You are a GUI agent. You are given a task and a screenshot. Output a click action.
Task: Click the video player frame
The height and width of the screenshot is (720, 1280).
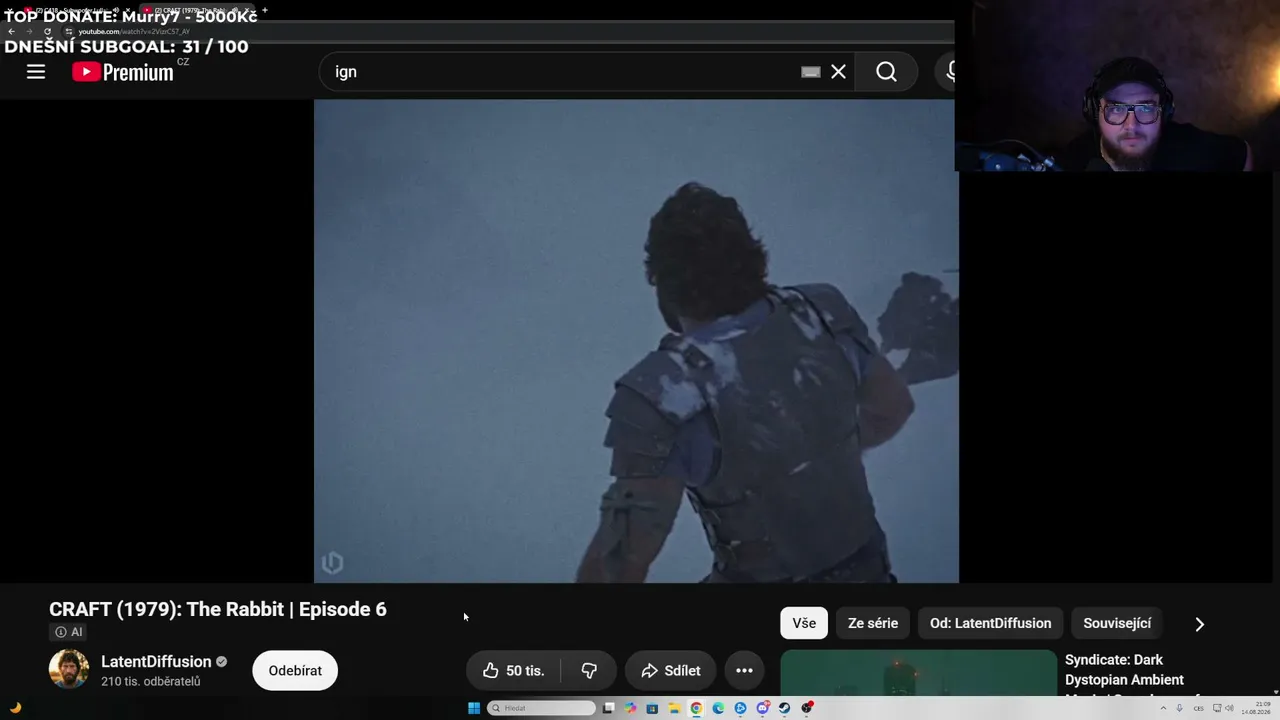[636, 340]
